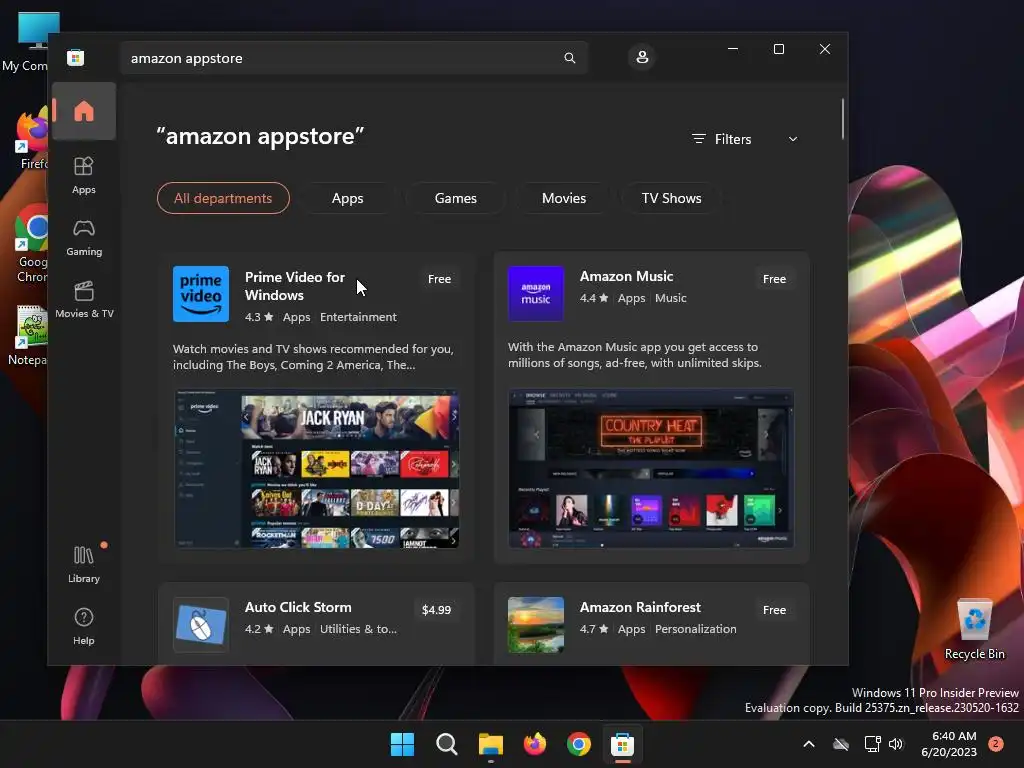The height and width of the screenshot is (768, 1024).
Task: Select the All departments filter
Action: (223, 198)
